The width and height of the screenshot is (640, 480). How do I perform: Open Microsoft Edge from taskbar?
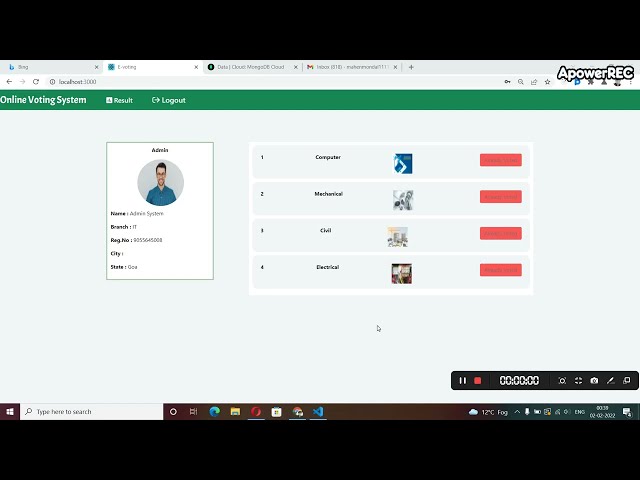click(x=215, y=411)
